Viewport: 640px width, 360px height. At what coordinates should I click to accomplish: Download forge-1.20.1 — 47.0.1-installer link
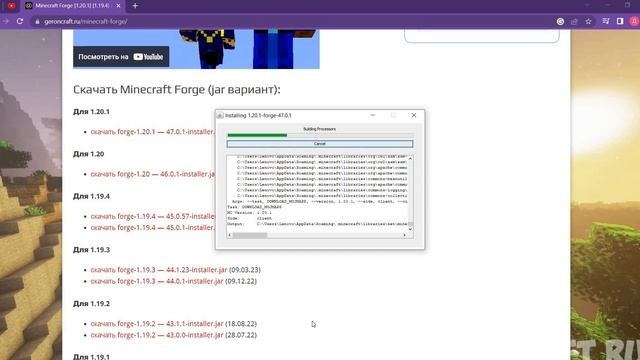(x=153, y=132)
